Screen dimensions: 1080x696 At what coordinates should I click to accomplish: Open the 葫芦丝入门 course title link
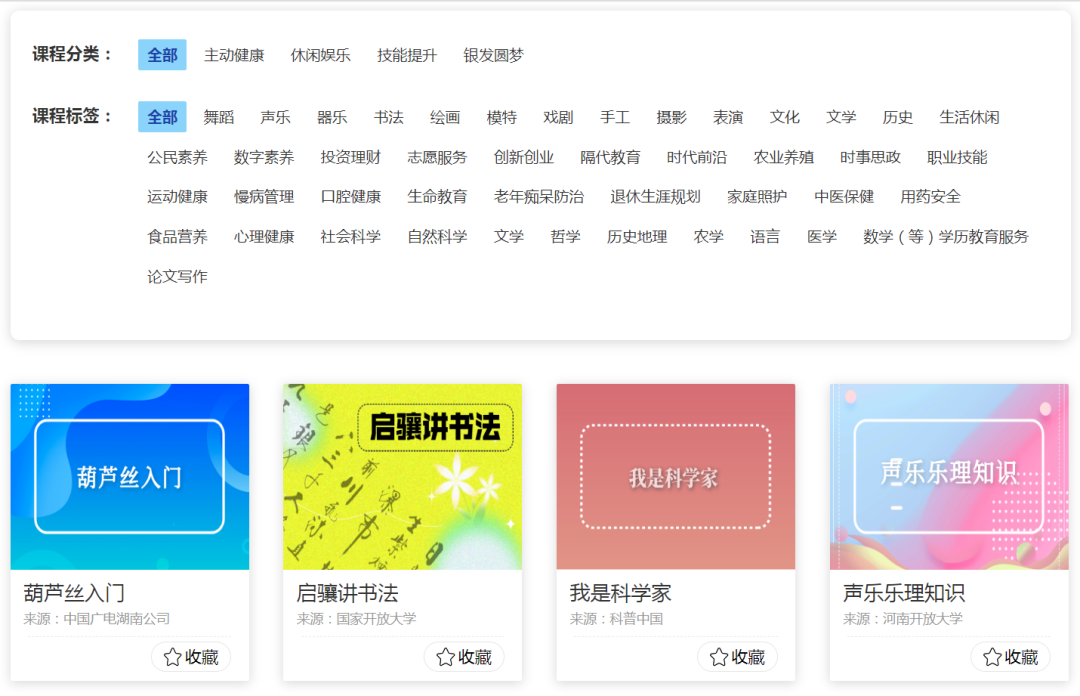pyautogui.click(x=74, y=593)
